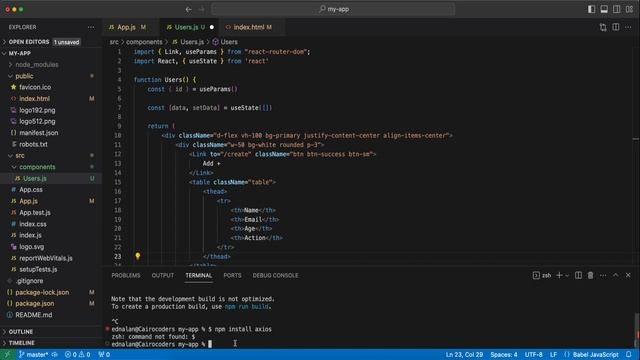
Task: Open logo192.png file
Action: 37,110
